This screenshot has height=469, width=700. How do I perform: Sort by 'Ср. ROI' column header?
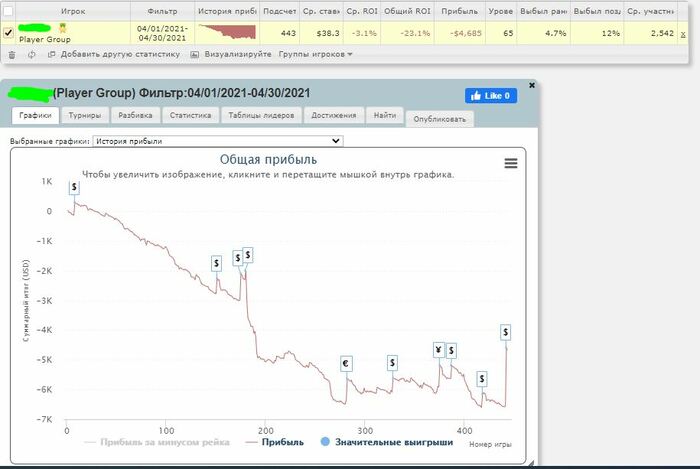362,11
